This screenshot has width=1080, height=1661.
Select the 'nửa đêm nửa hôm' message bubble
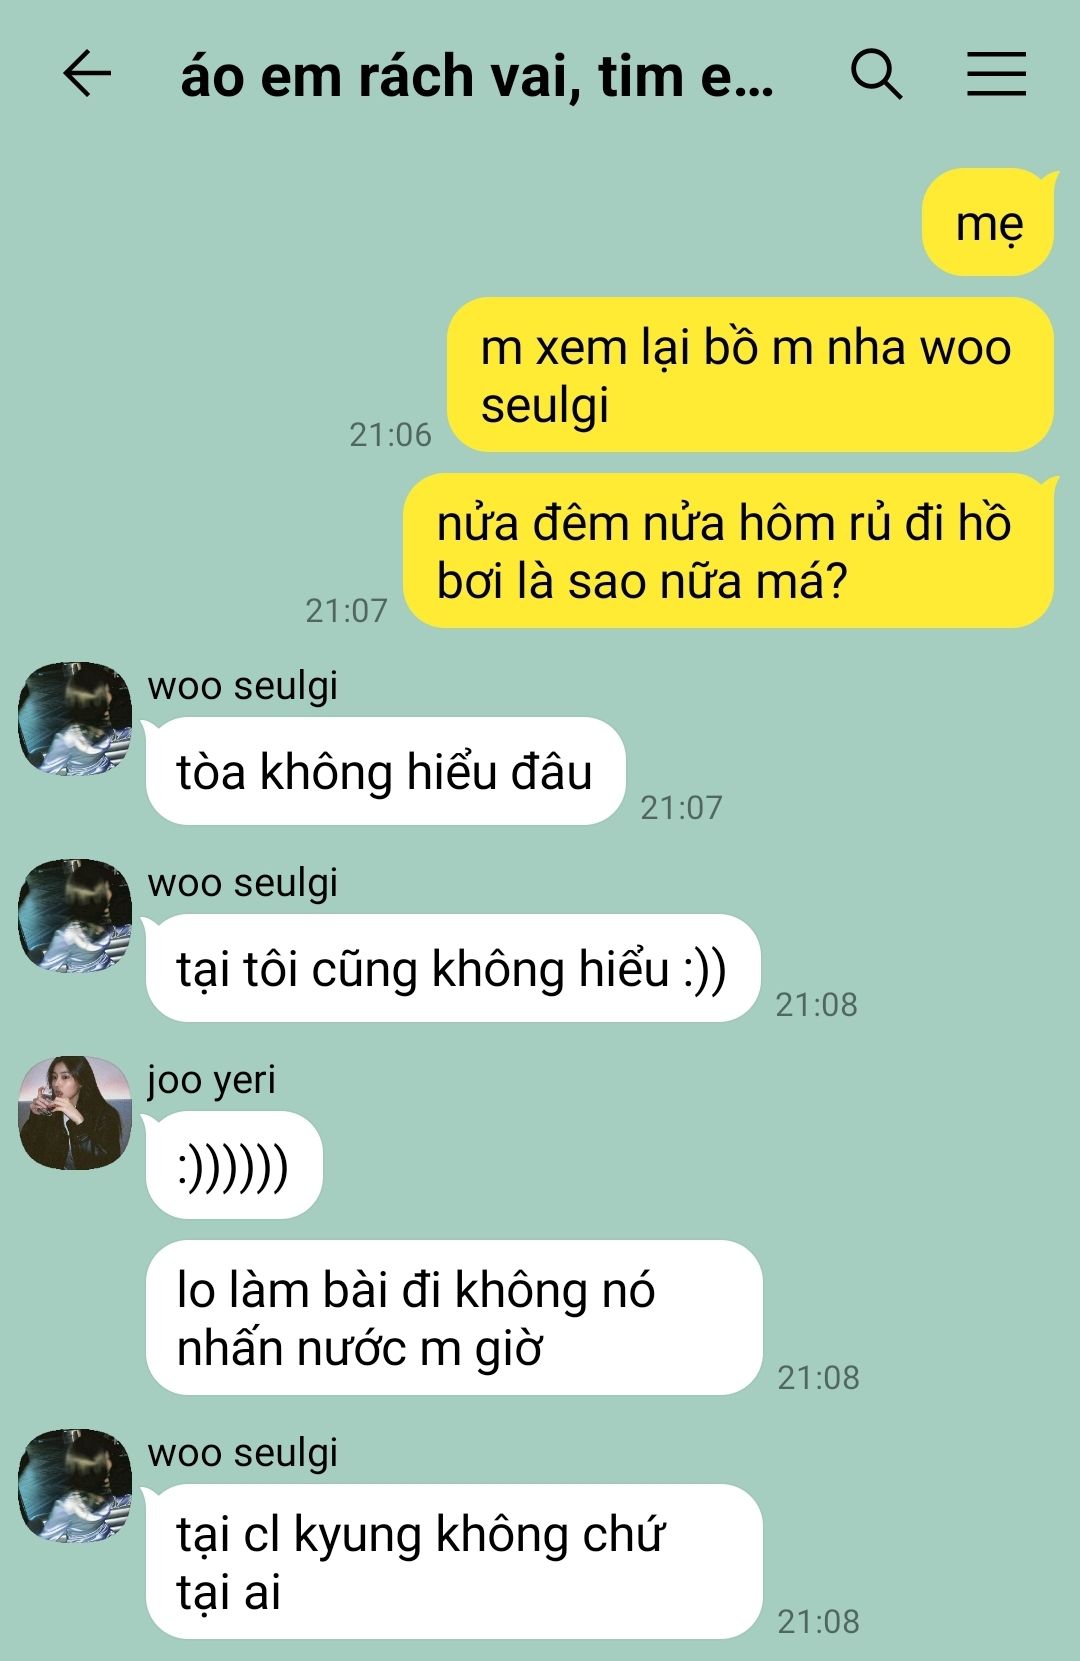(728, 551)
